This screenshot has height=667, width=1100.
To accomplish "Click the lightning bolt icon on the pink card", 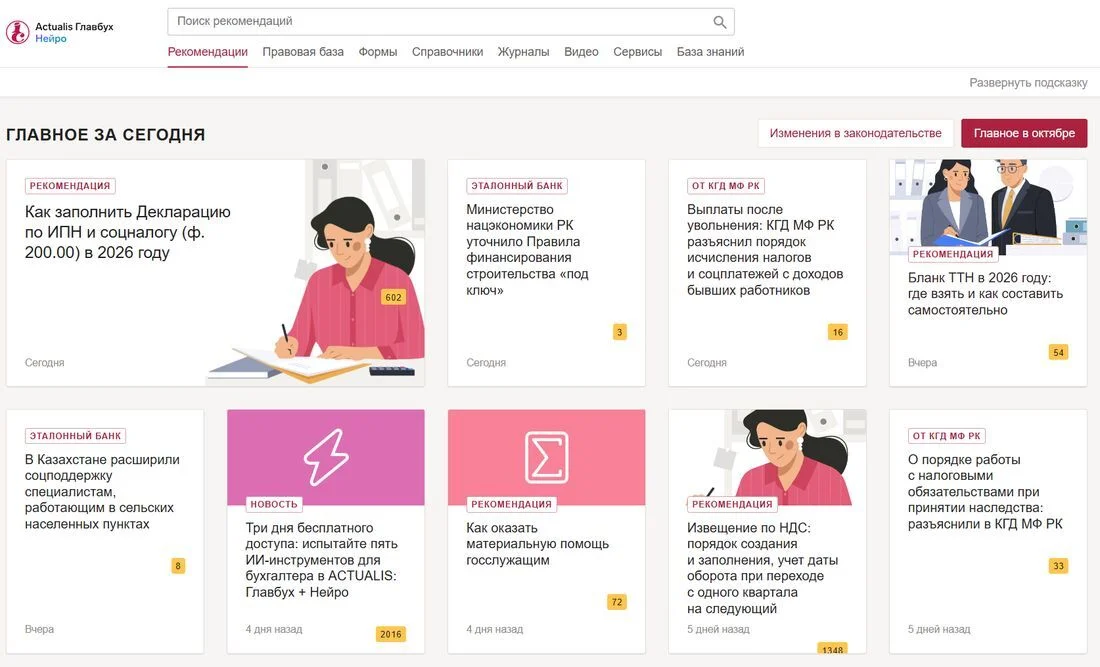I will click(x=326, y=457).
